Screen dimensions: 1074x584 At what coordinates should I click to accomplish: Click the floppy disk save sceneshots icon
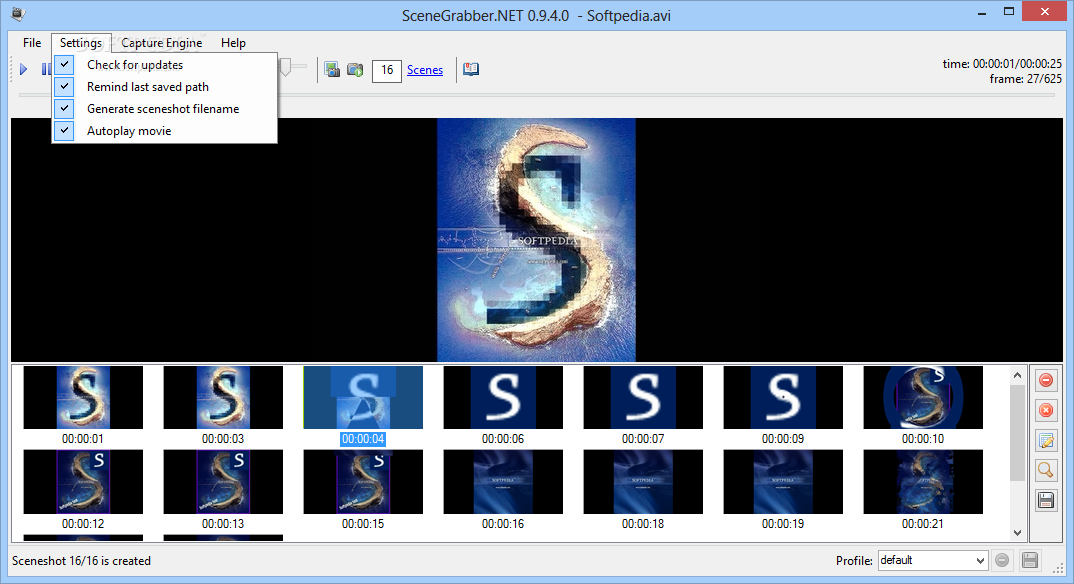pos(1046,500)
